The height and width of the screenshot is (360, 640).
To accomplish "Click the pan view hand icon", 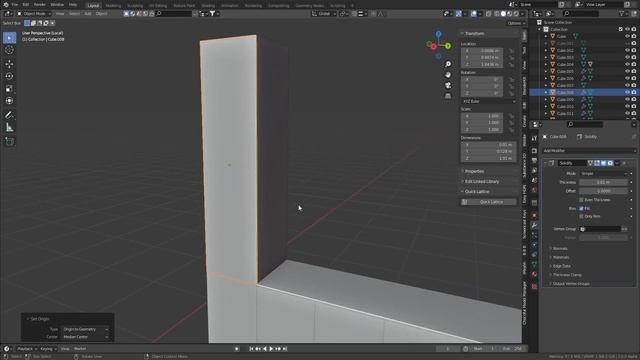I will click(x=448, y=75).
